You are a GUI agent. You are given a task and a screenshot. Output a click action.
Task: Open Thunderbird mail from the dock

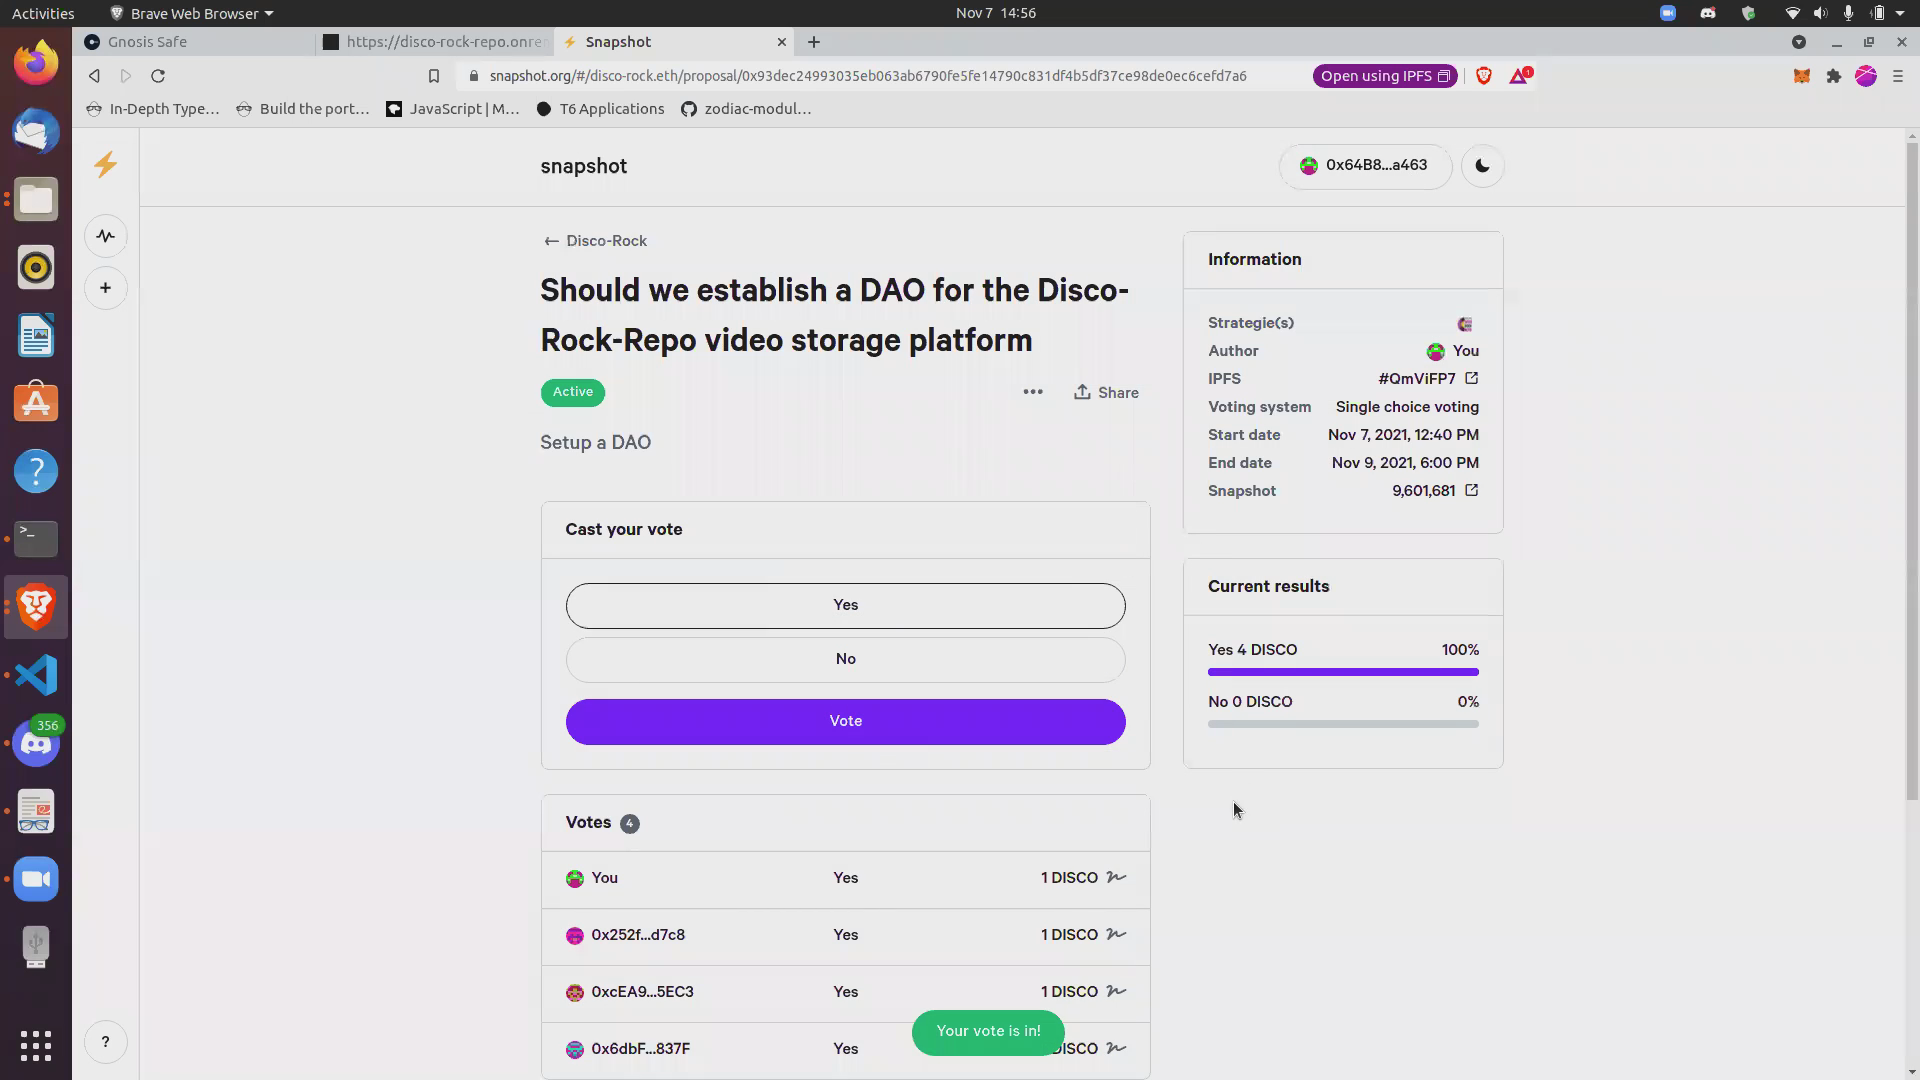tap(36, 131)
